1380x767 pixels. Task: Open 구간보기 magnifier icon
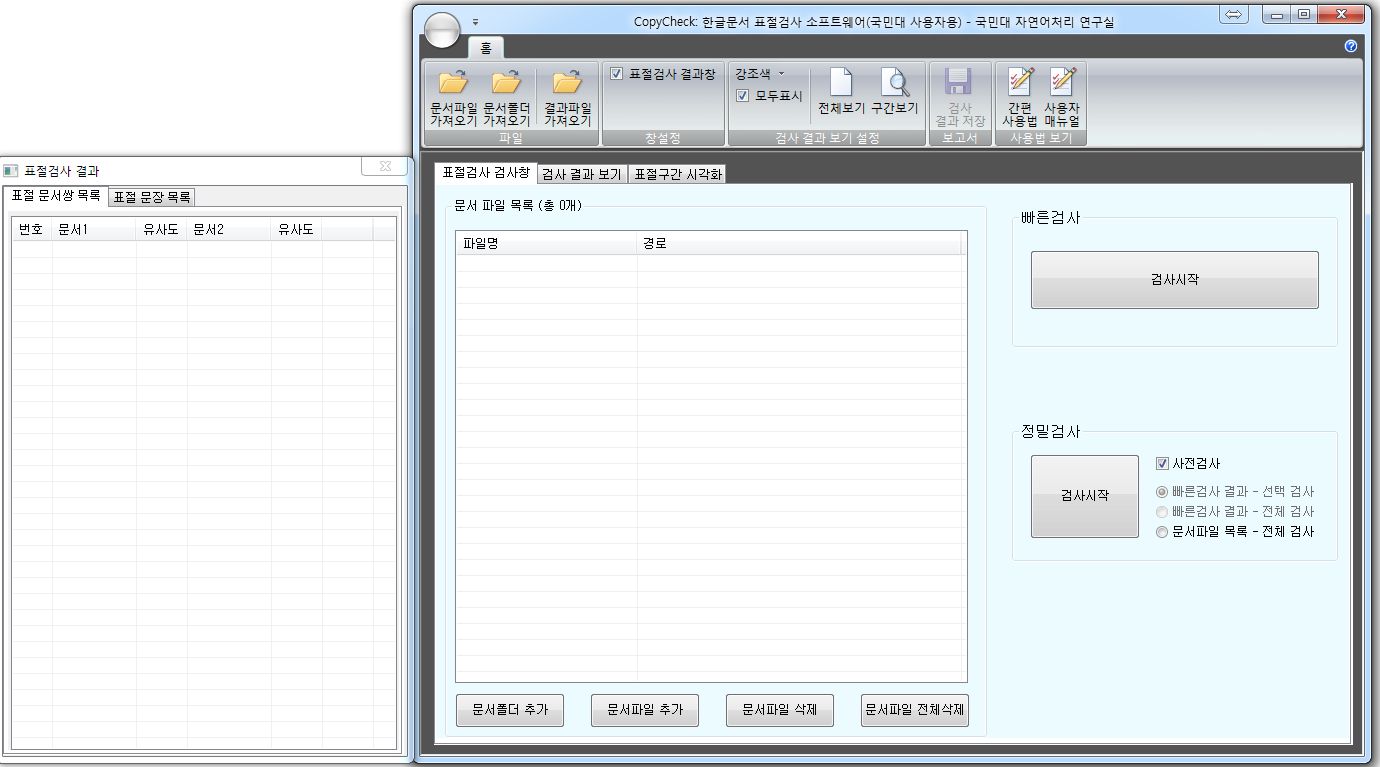[x=893, y=83]
